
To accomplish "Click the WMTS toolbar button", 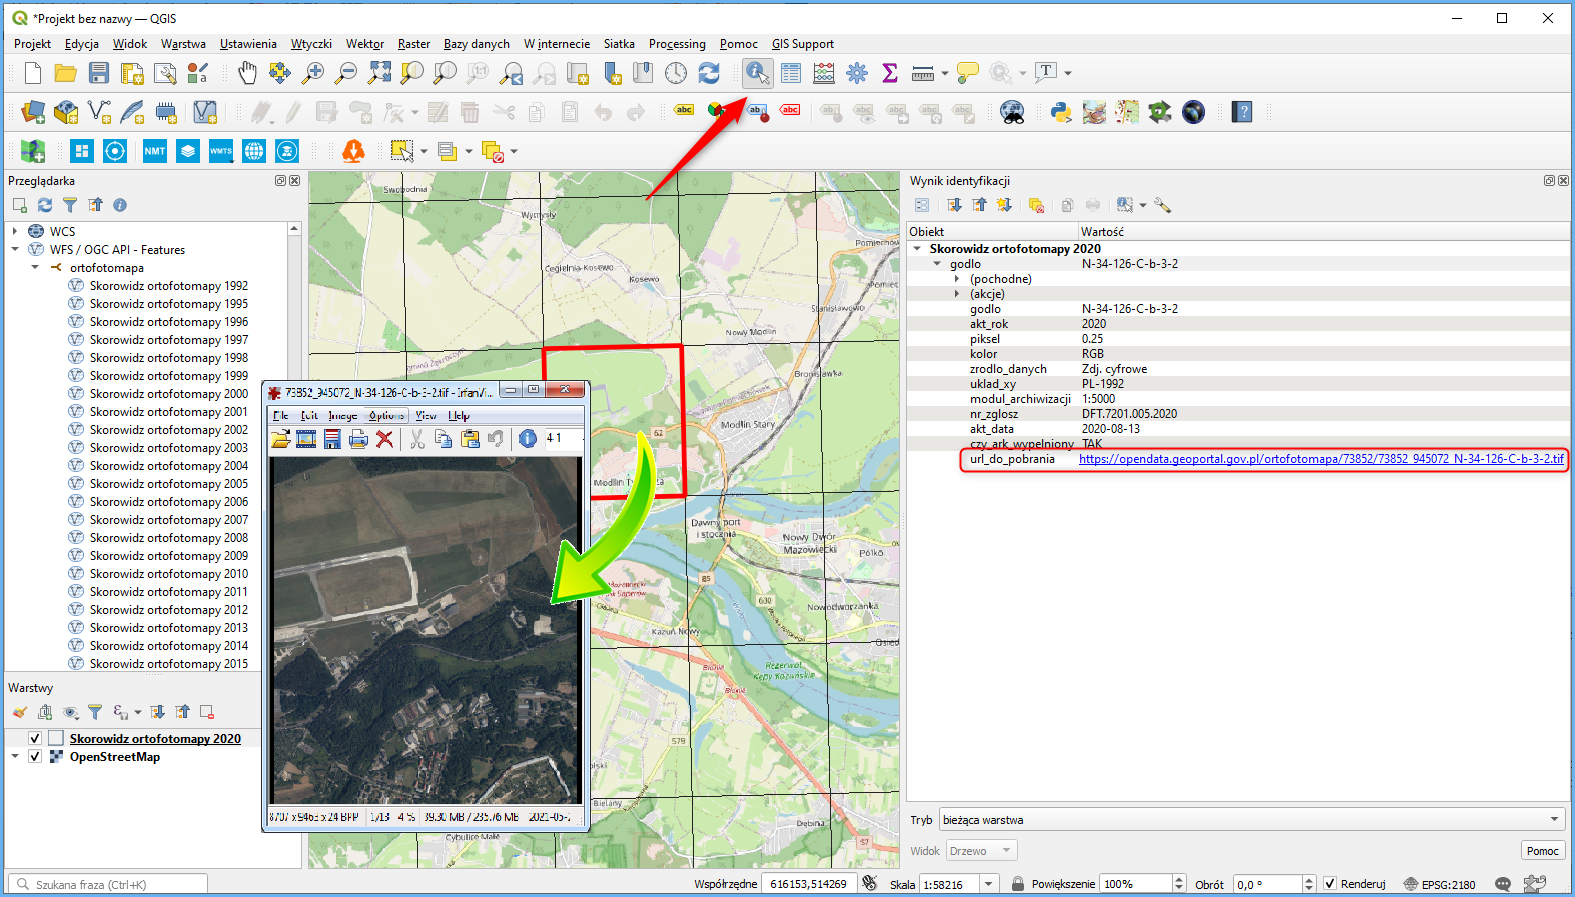I will click(221, 151).
